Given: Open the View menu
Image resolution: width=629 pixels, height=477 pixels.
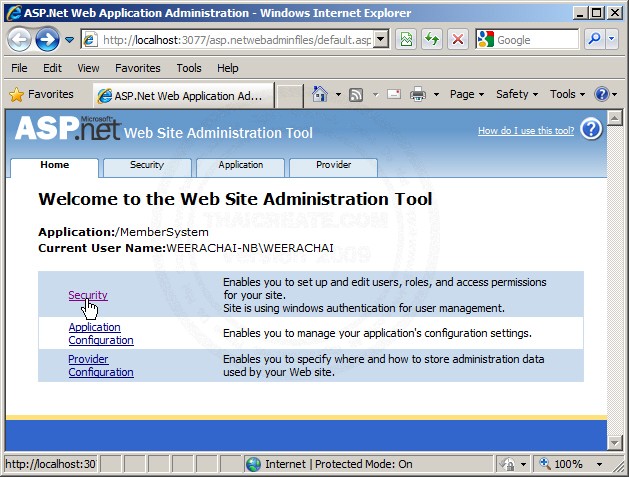Looking at the screenshot, I should click(88, 68).
